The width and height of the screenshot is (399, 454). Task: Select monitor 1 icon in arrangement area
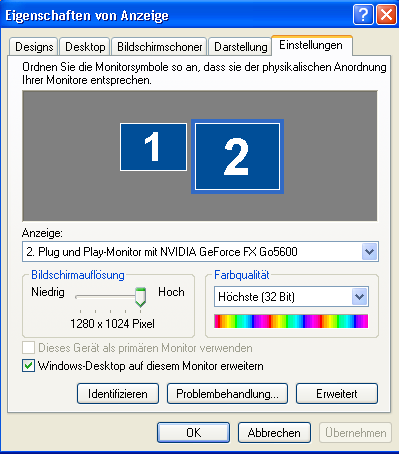(153, 147)
